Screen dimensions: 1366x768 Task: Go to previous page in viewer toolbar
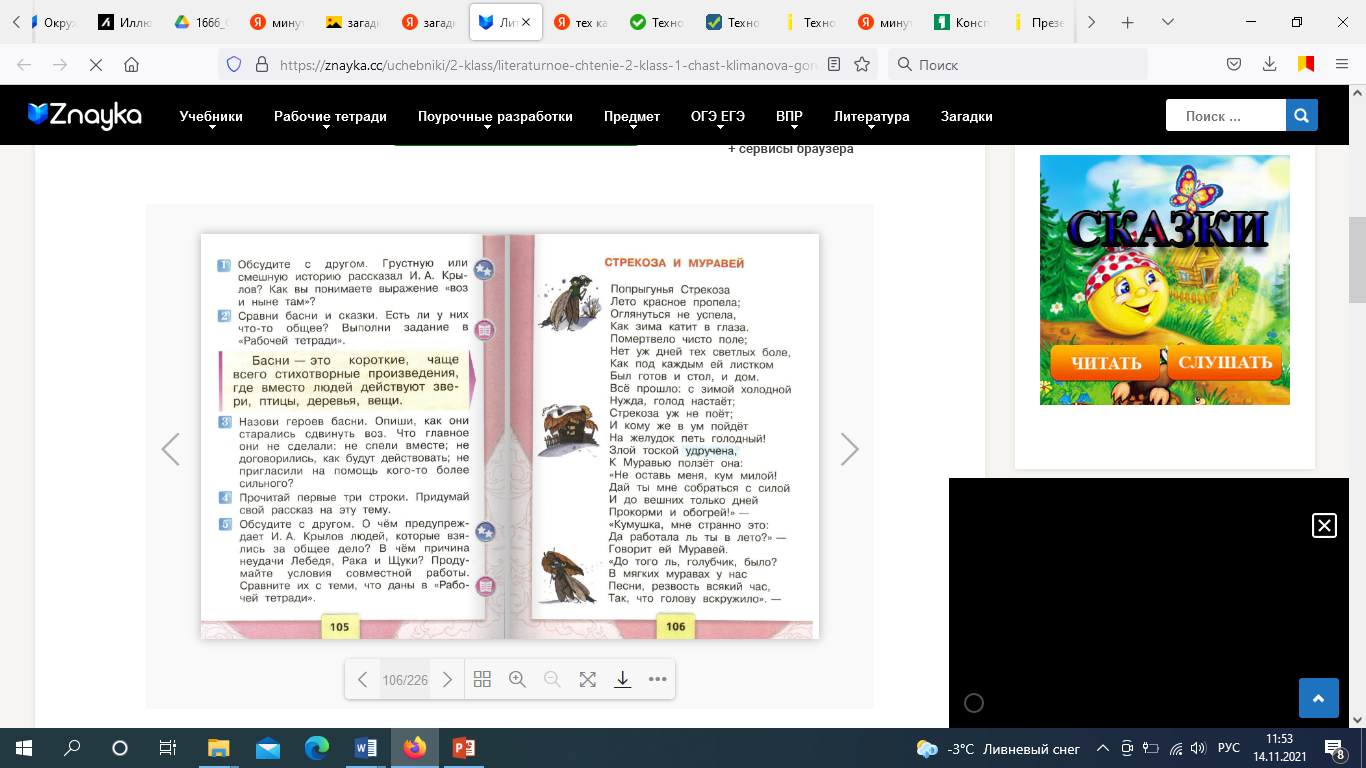(x=363, y=680)
